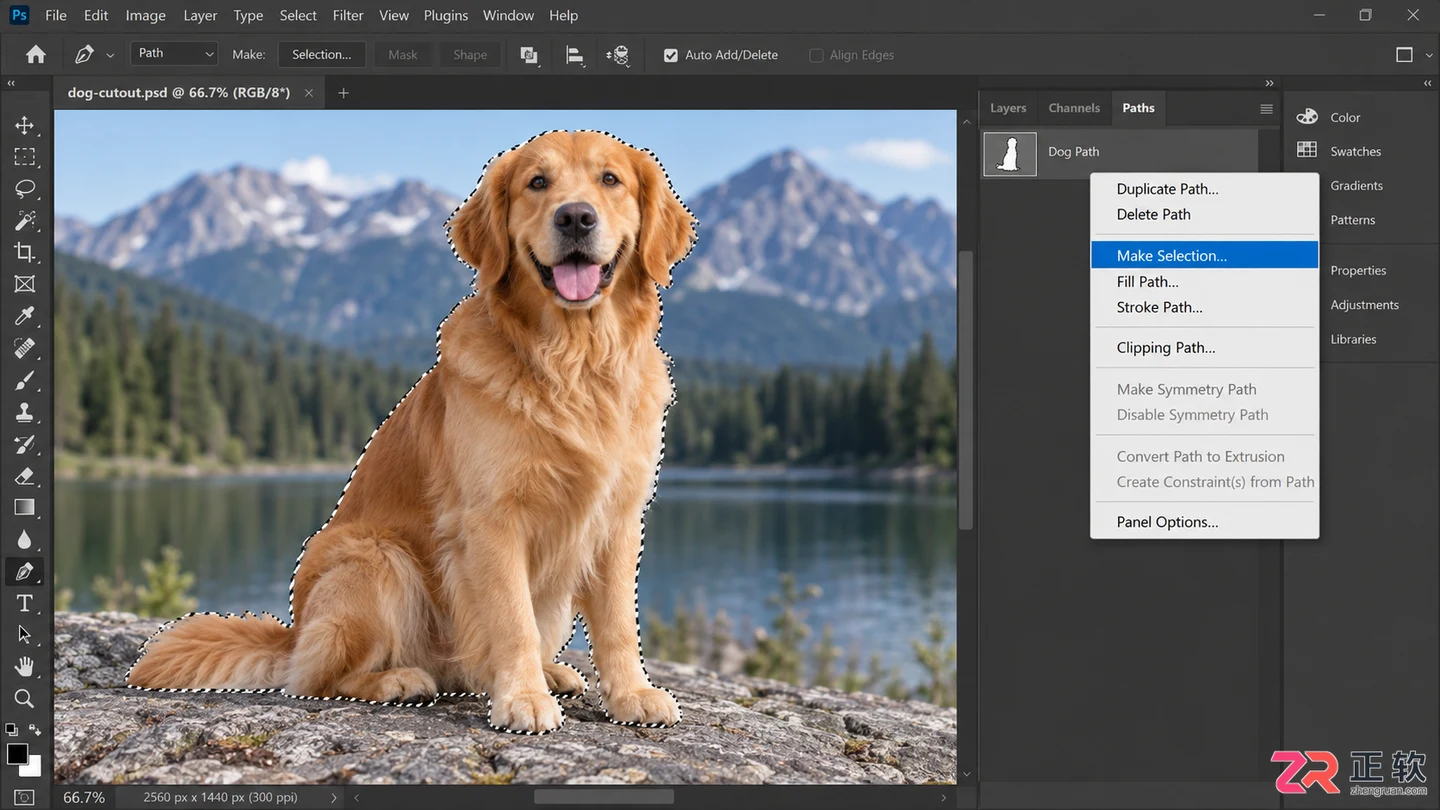Activate the Zoom tool
The image size is (1440, 810).
(24, 698)
